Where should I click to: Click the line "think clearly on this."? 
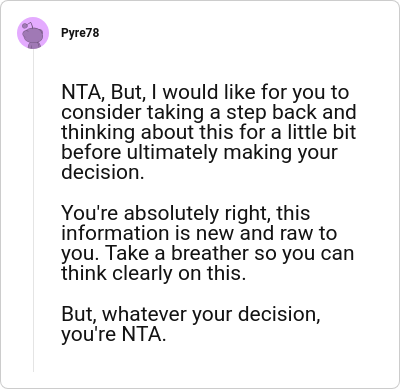pos(153,273)
